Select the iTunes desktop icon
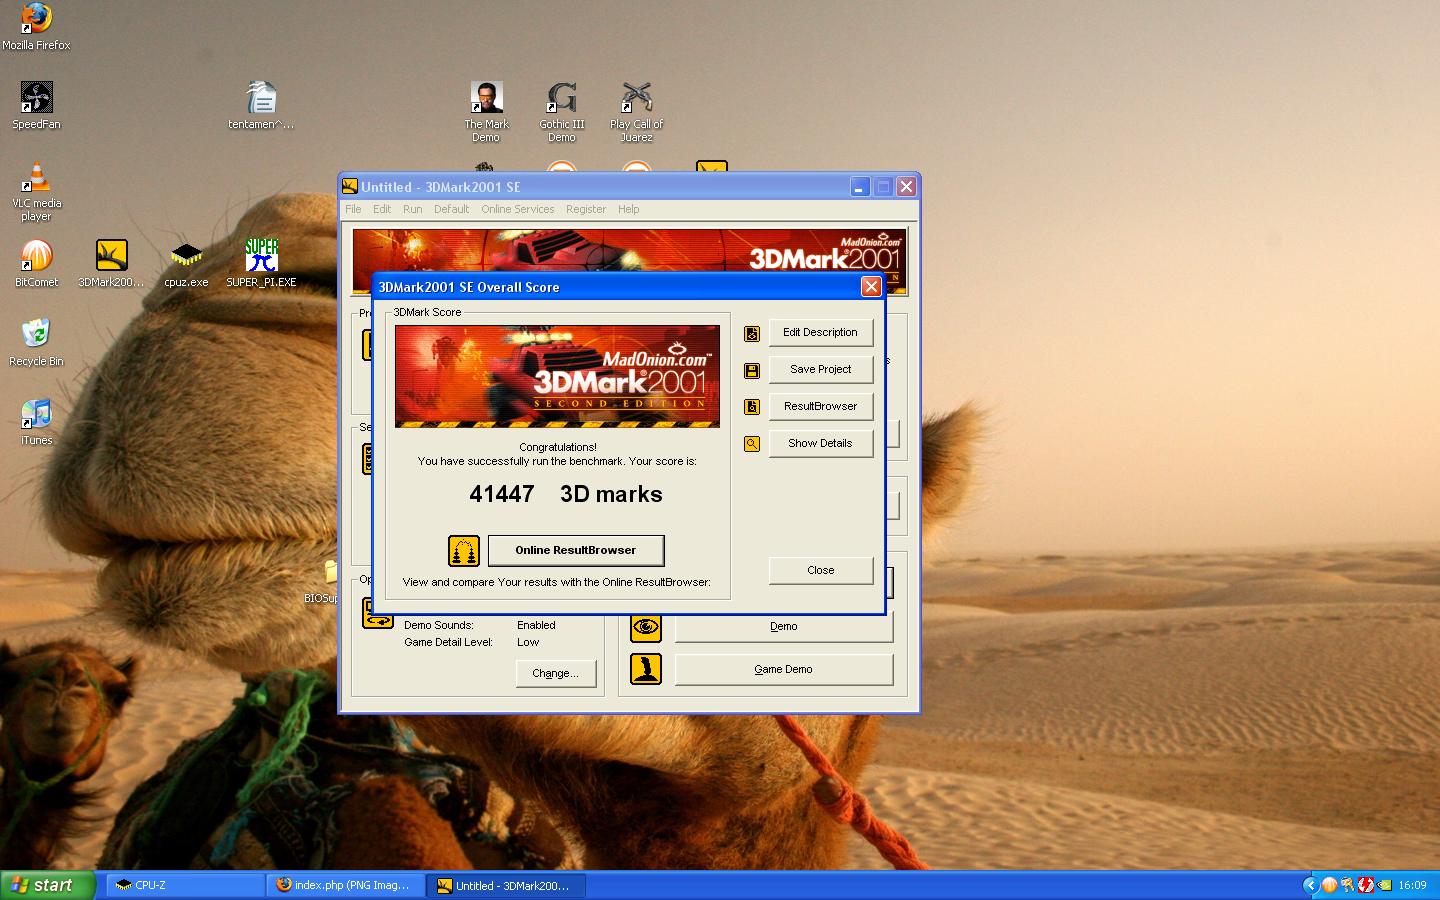1440x900 pixels. pyautogui.click(x=36, y=422)
